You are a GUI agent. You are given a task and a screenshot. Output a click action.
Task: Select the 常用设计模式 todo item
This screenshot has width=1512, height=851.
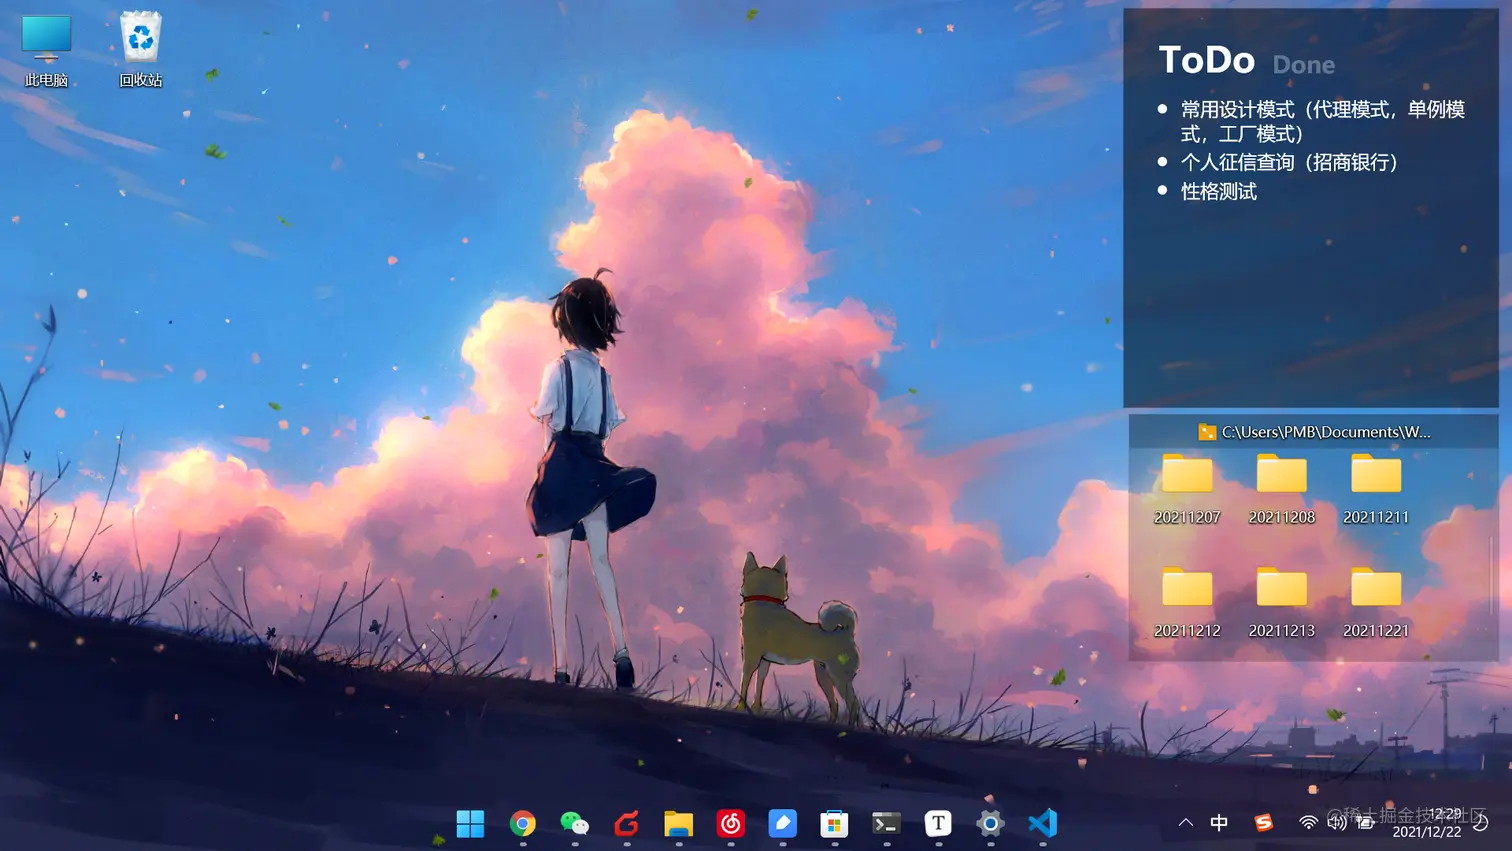point(1312,121)
